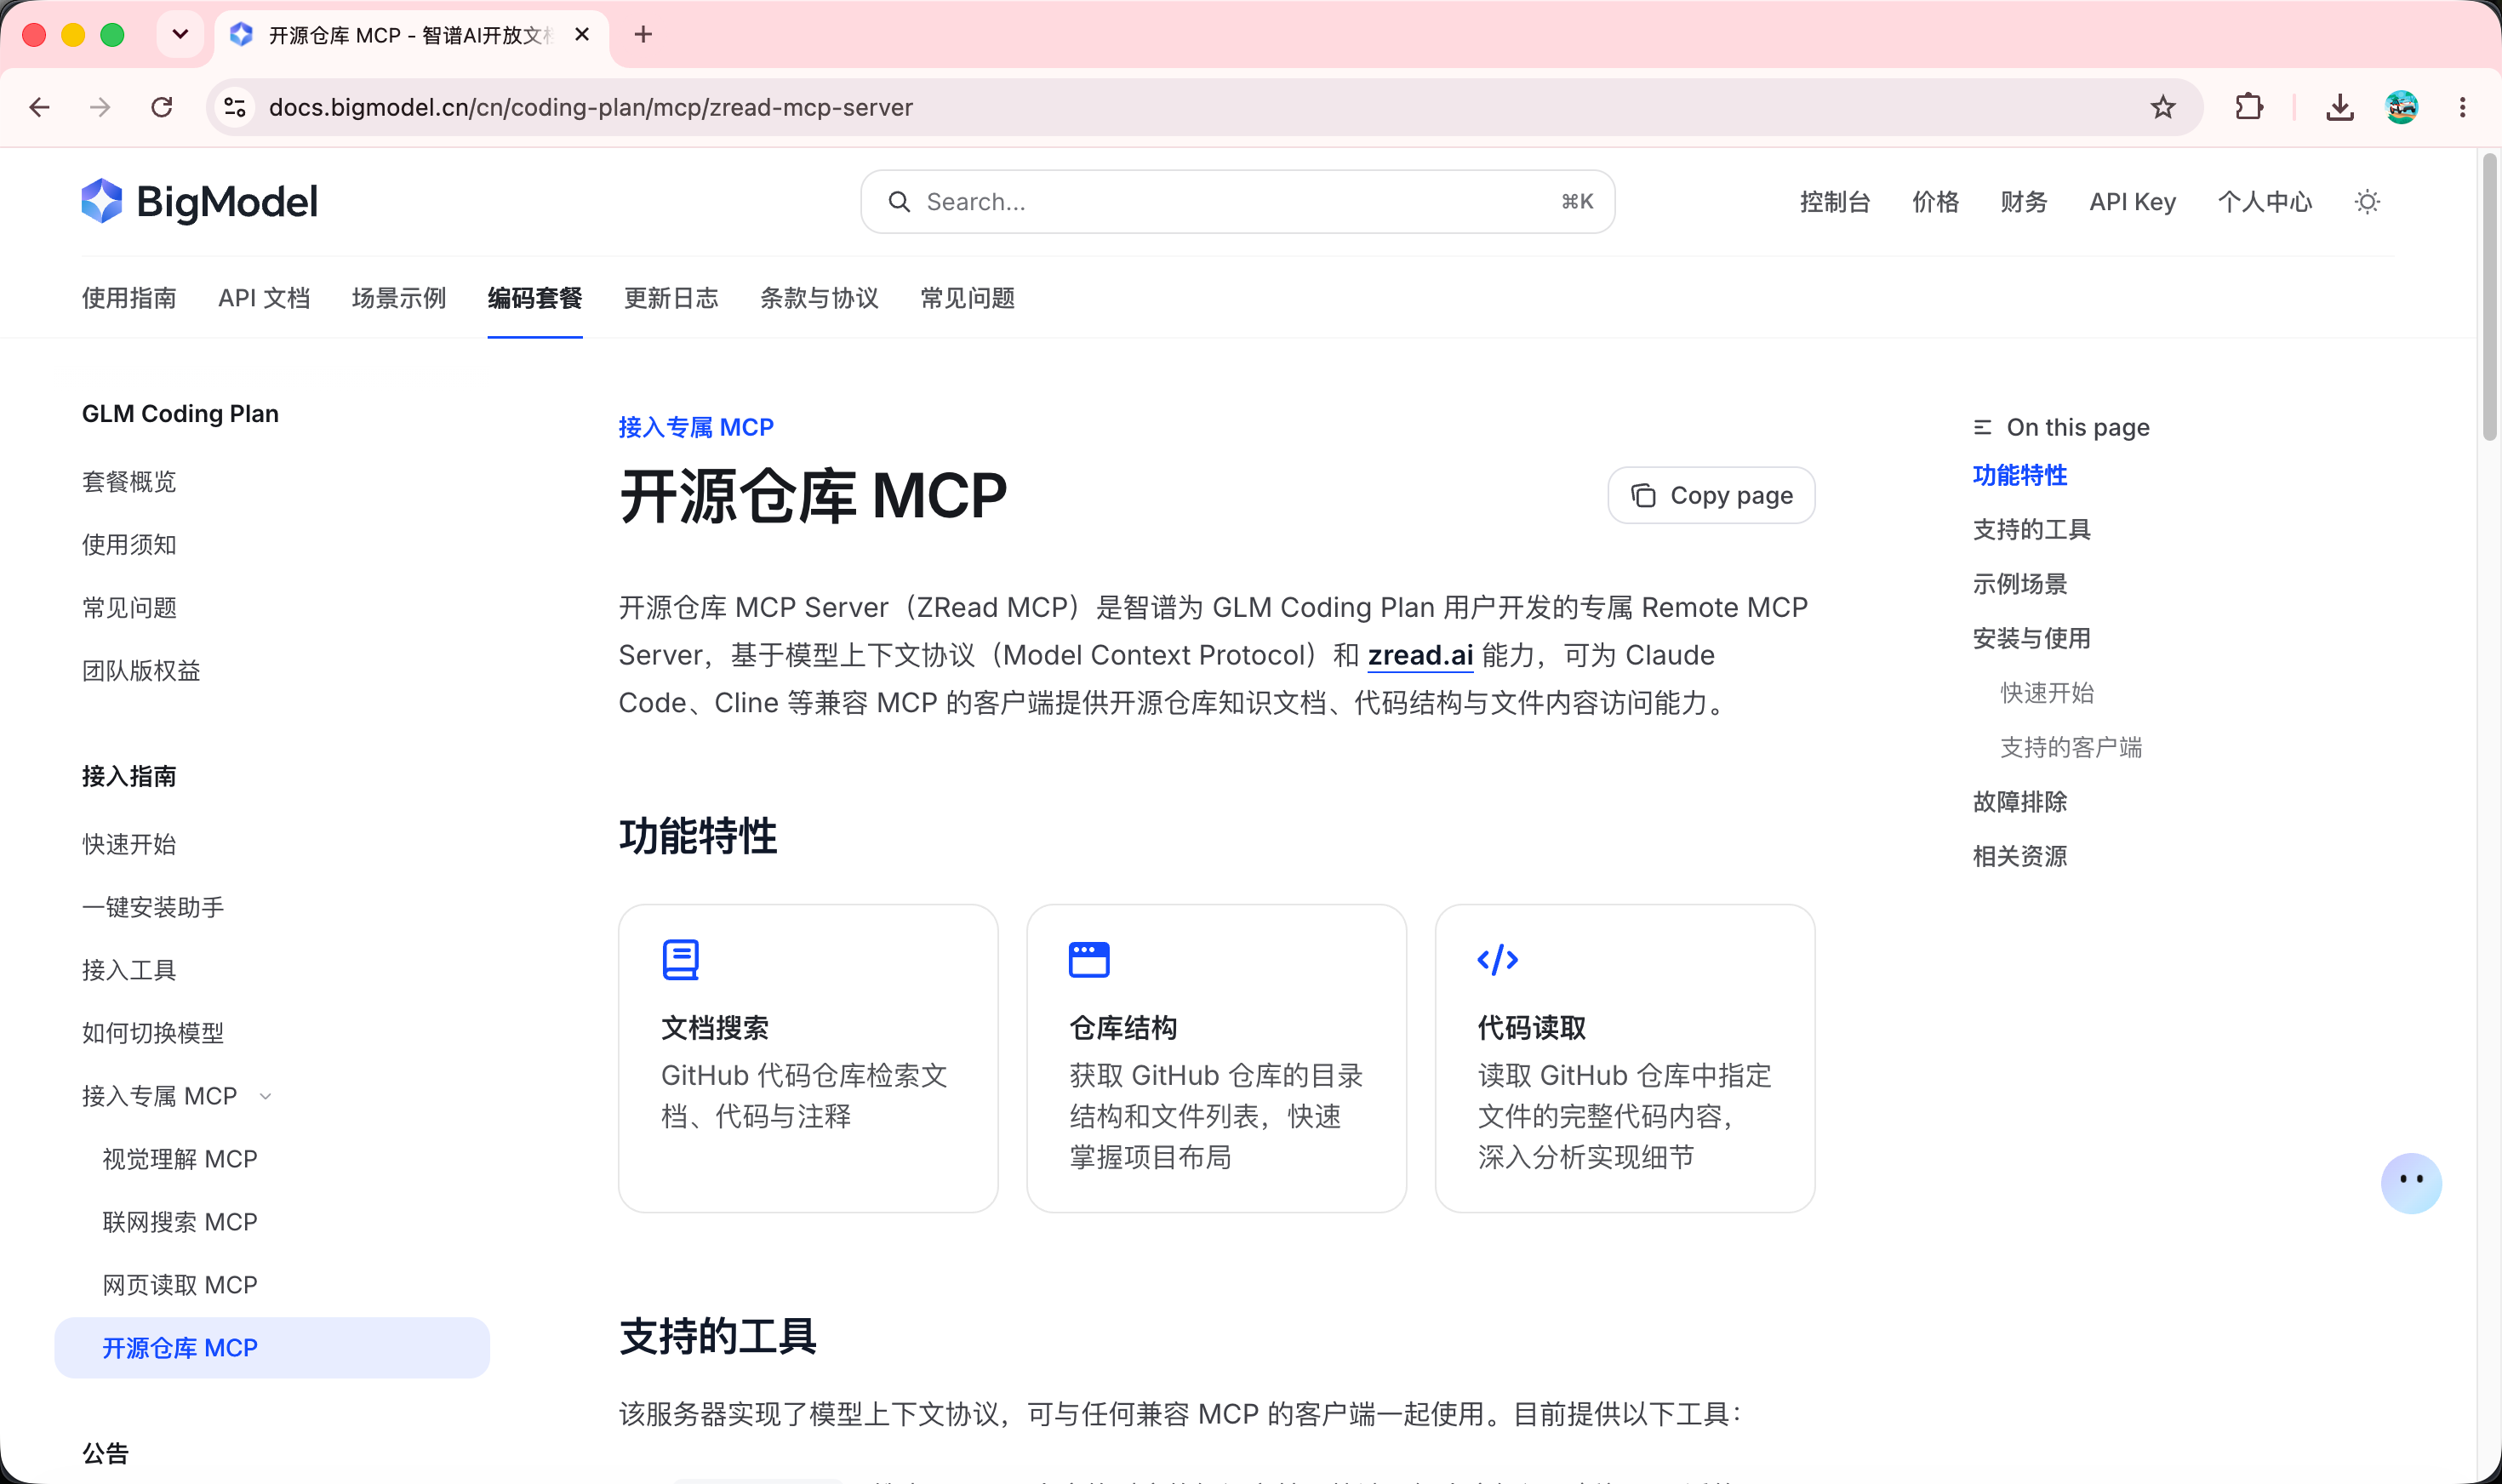Viewport: 2502px width, 1484px height.
Task: Open 接入工具 in the sidebar
Action: pos(129,971)
